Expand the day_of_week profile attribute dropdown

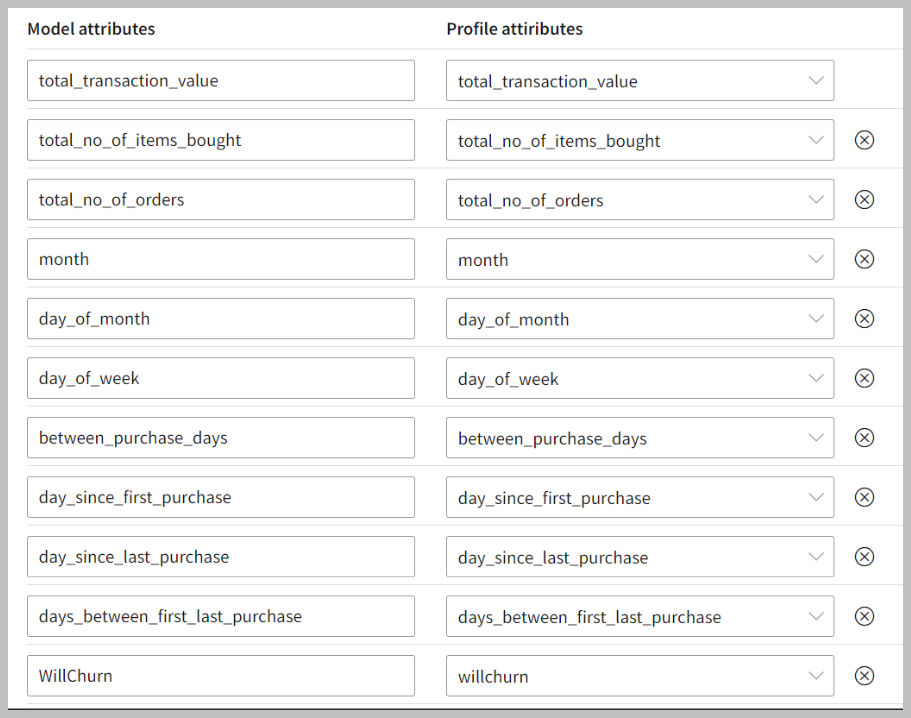tap(639, 378)
